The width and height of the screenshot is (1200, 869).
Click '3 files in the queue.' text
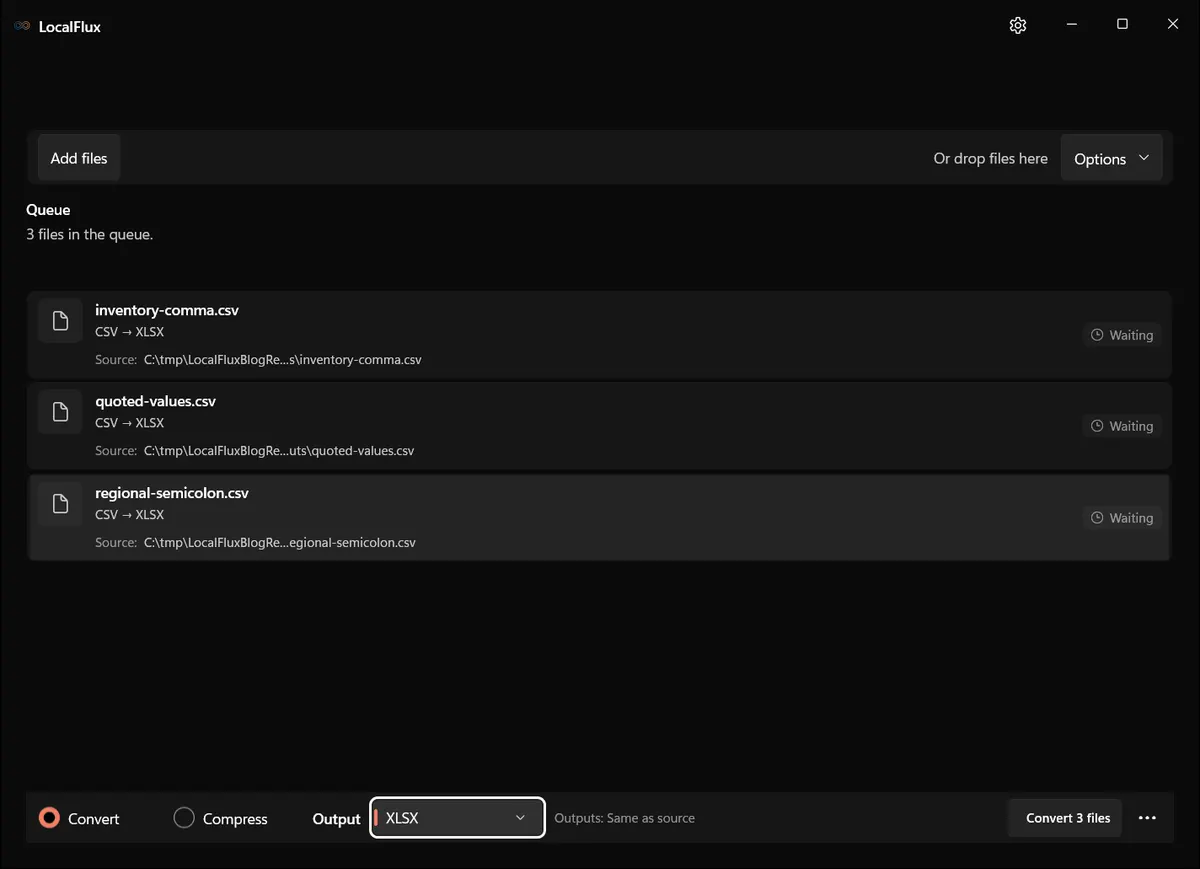tap(90, 235)
